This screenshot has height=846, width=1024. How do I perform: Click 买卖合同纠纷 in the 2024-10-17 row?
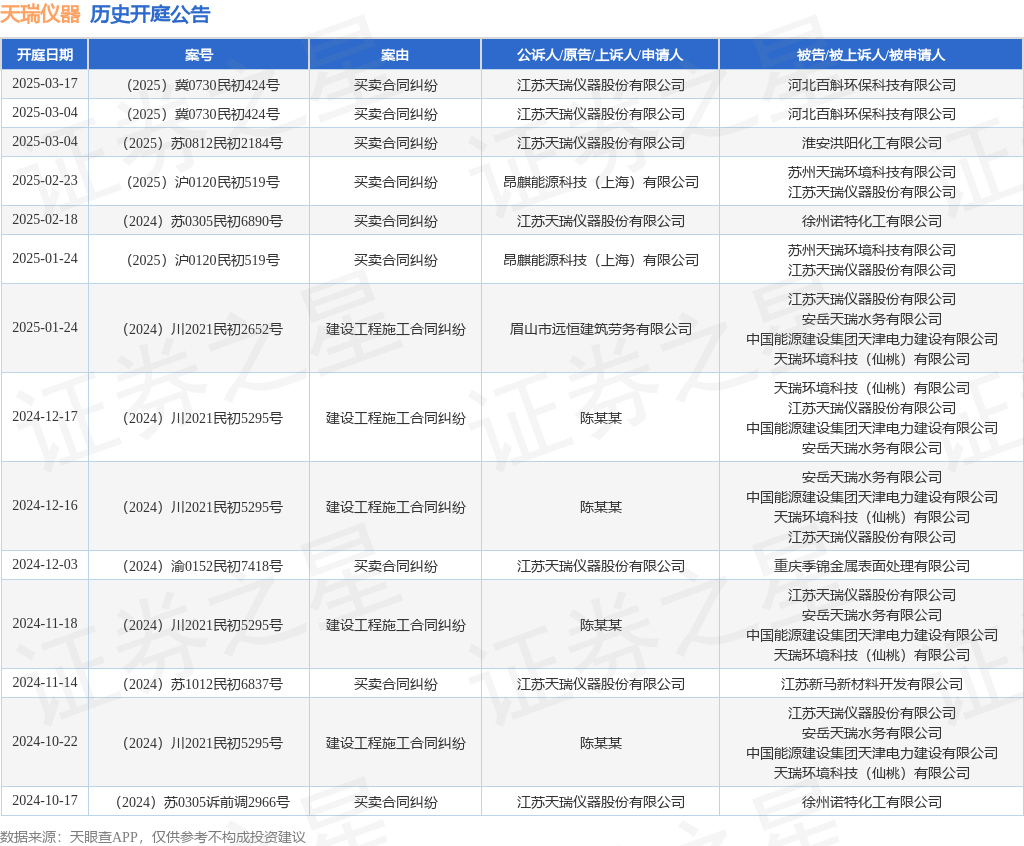[x=396, y=802]
